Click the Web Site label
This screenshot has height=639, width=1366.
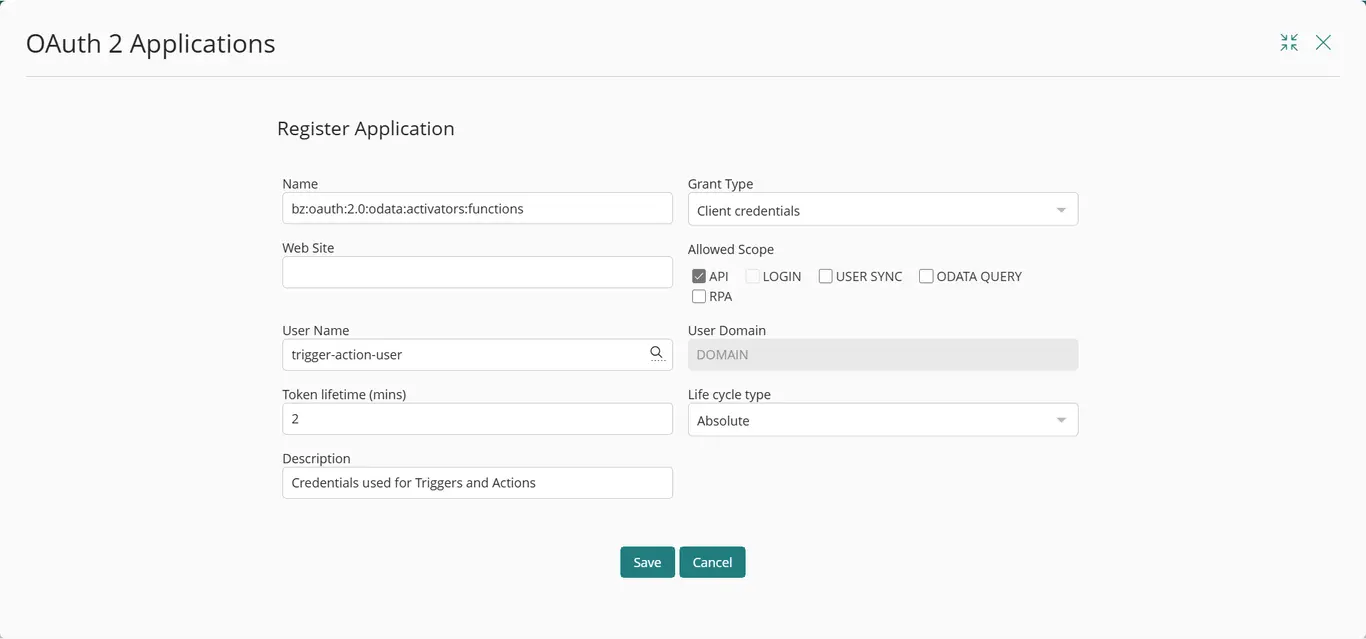coord(308,248)
